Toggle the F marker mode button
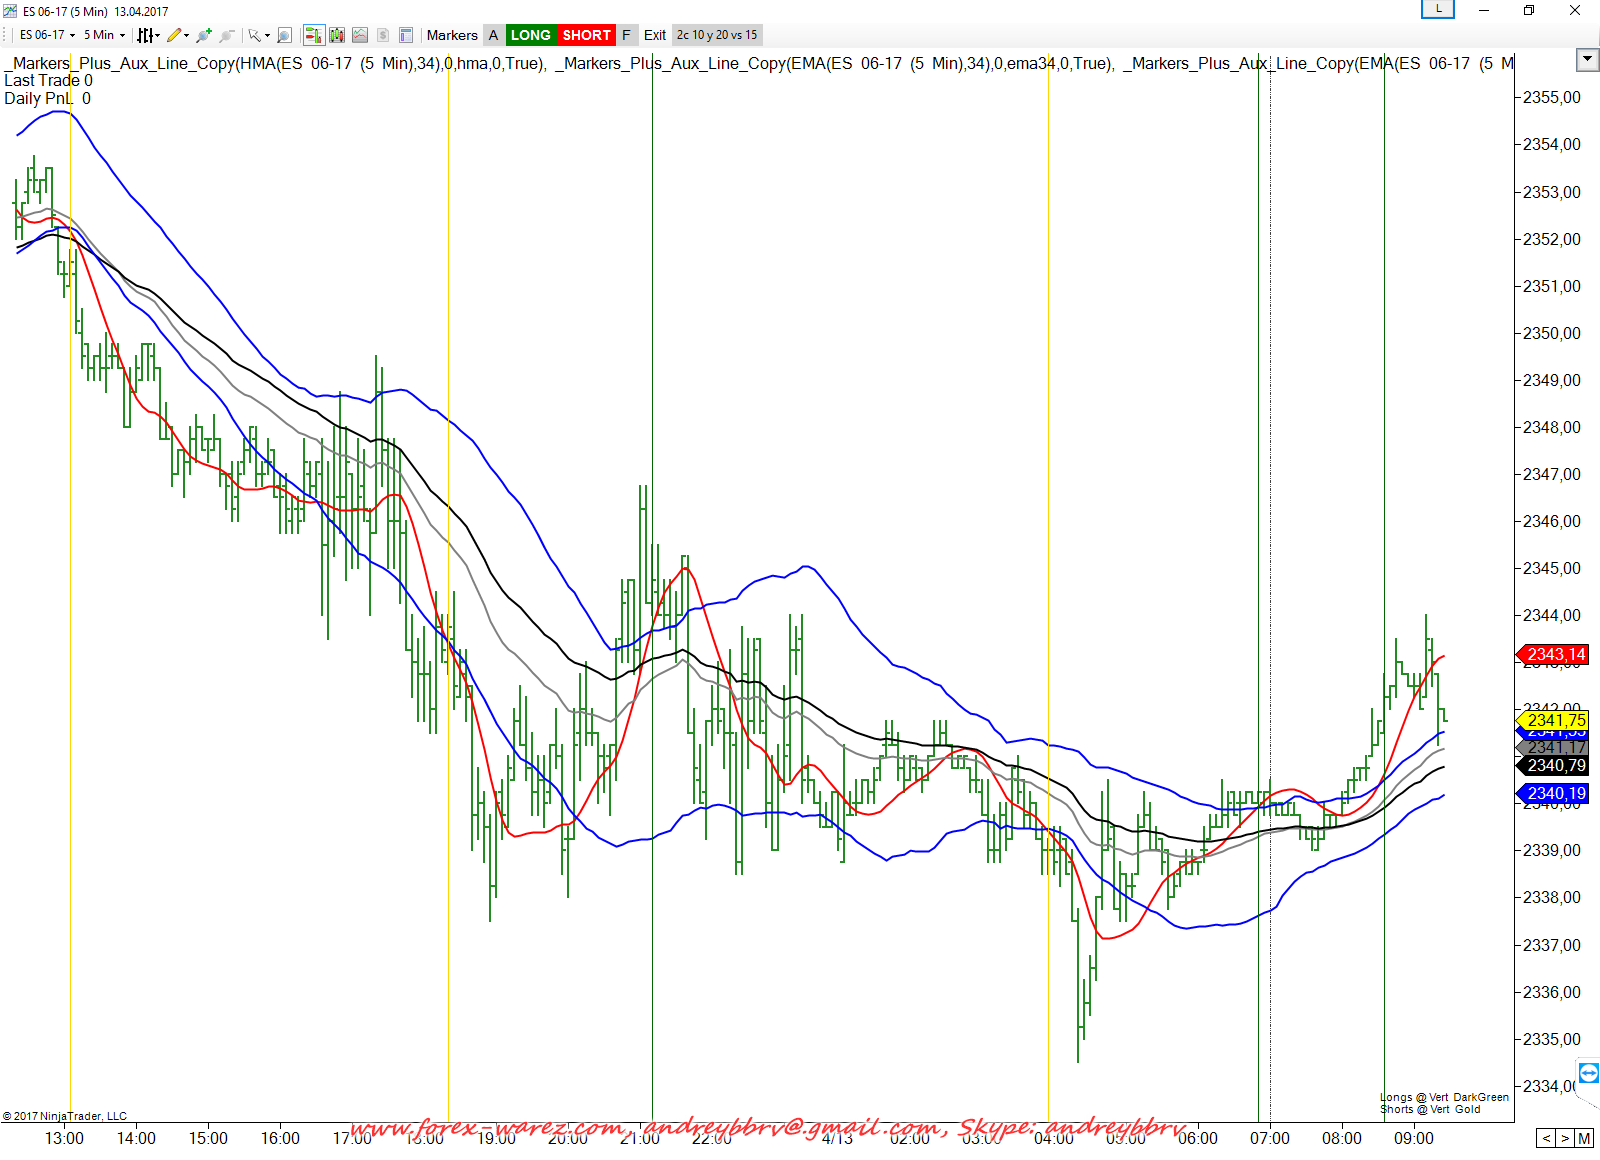 (x=626, y=35)
